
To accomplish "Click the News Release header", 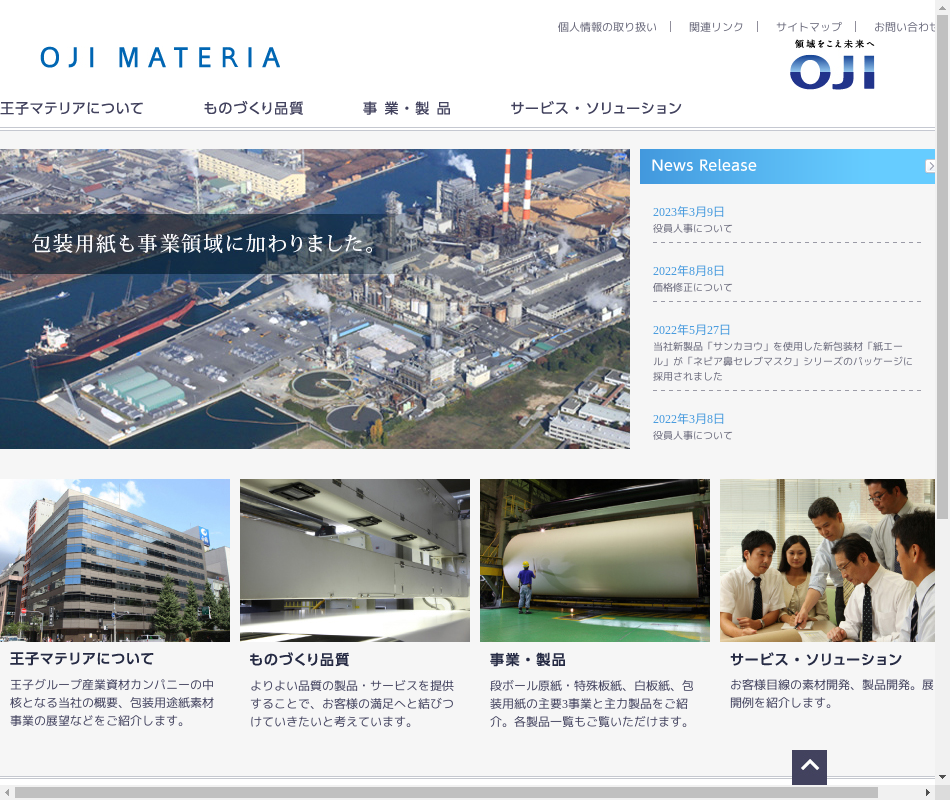I will [x=788, y=166].
